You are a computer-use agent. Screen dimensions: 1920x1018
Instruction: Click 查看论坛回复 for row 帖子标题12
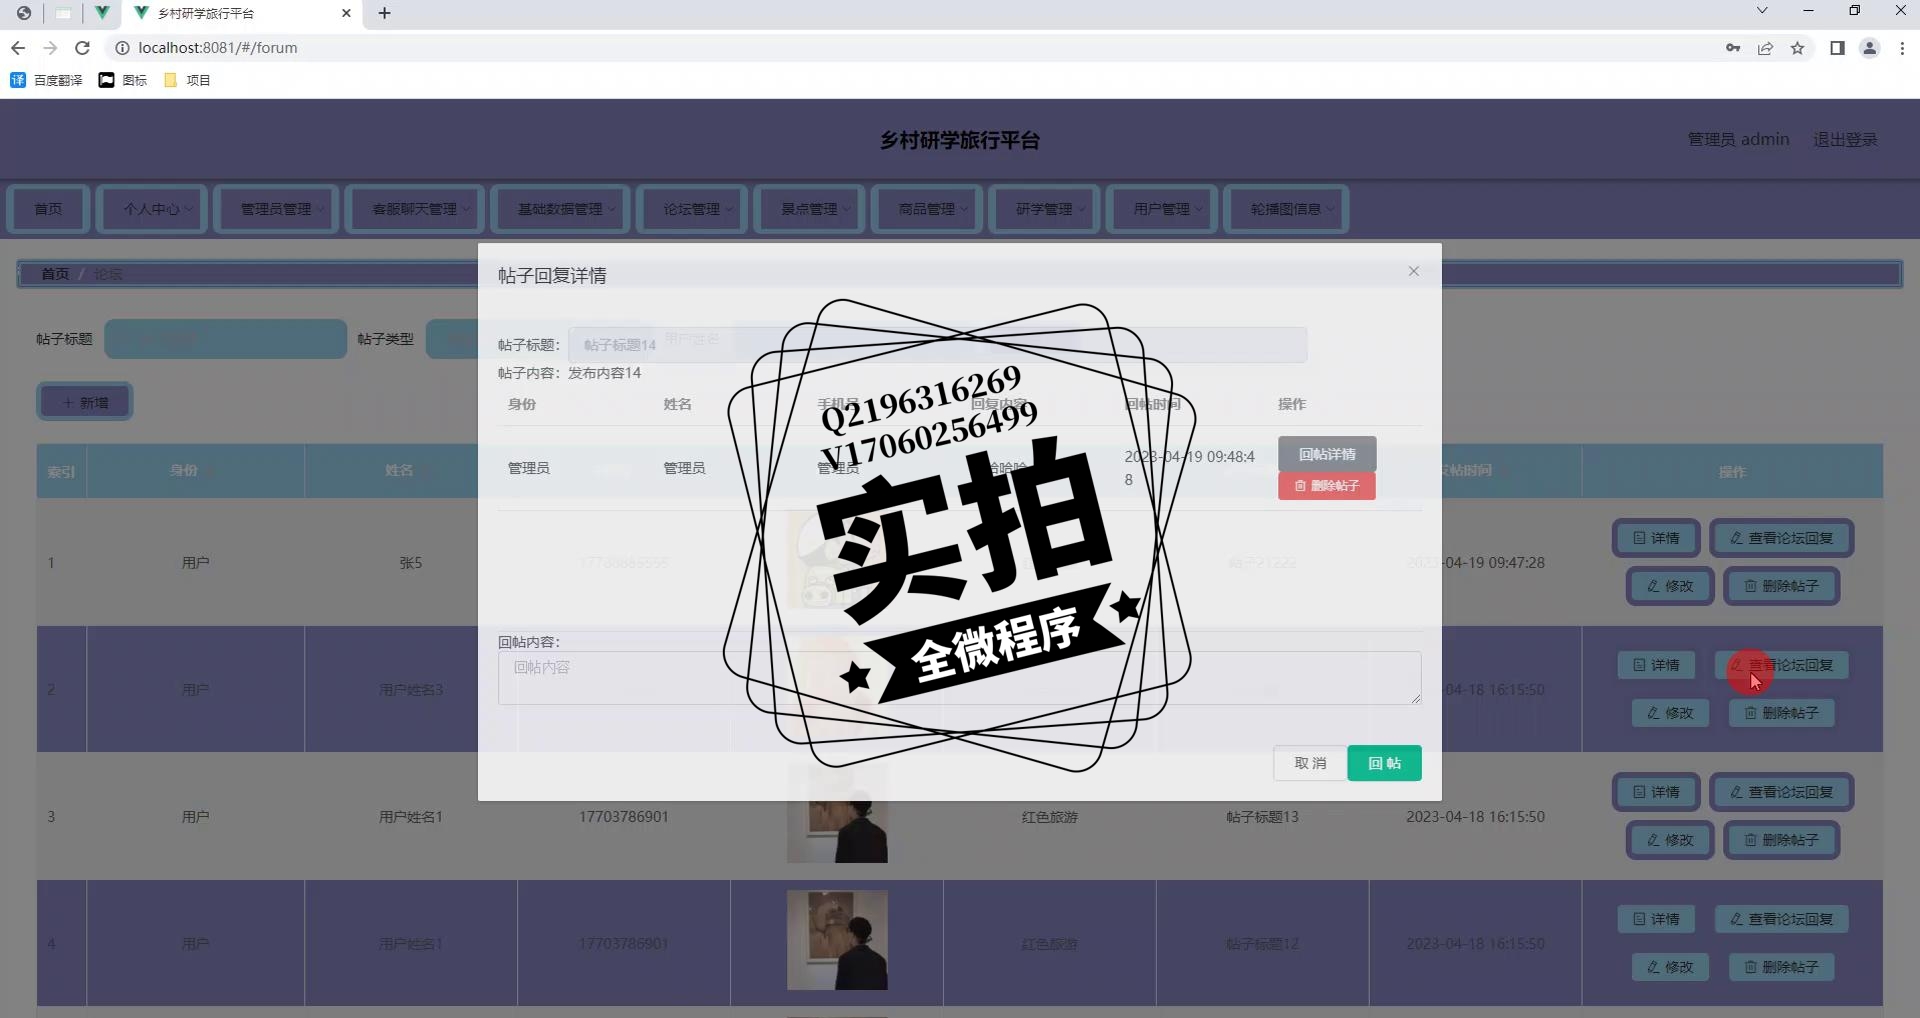click(x=1781, y=919)
